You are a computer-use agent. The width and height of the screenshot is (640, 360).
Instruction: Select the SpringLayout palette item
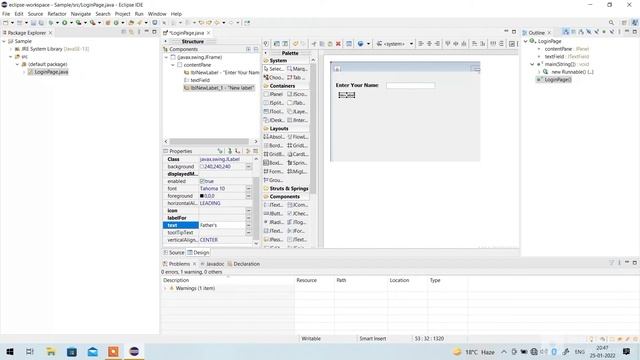click(x=298, y=163)
